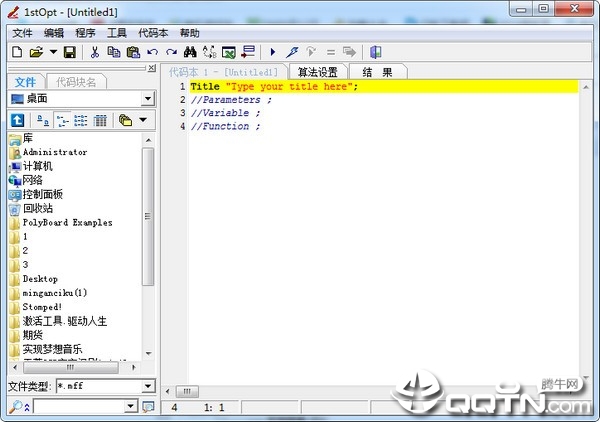
Task: Click the Paste clipboard icon
Action: click(x=133, y=52)
